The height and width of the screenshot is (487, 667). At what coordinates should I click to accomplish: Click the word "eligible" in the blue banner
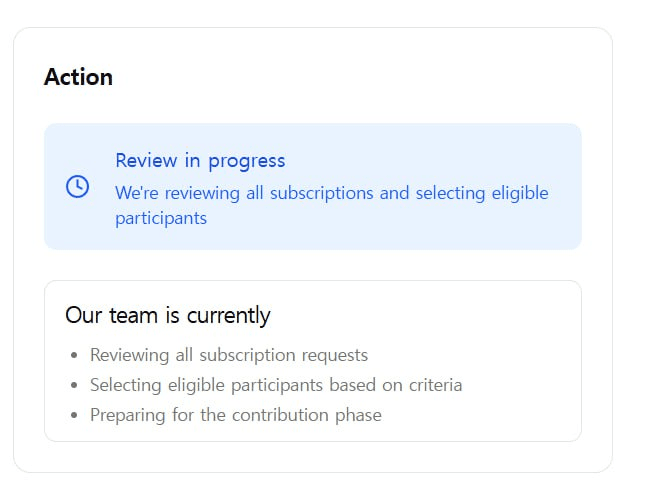pos(520,193)
